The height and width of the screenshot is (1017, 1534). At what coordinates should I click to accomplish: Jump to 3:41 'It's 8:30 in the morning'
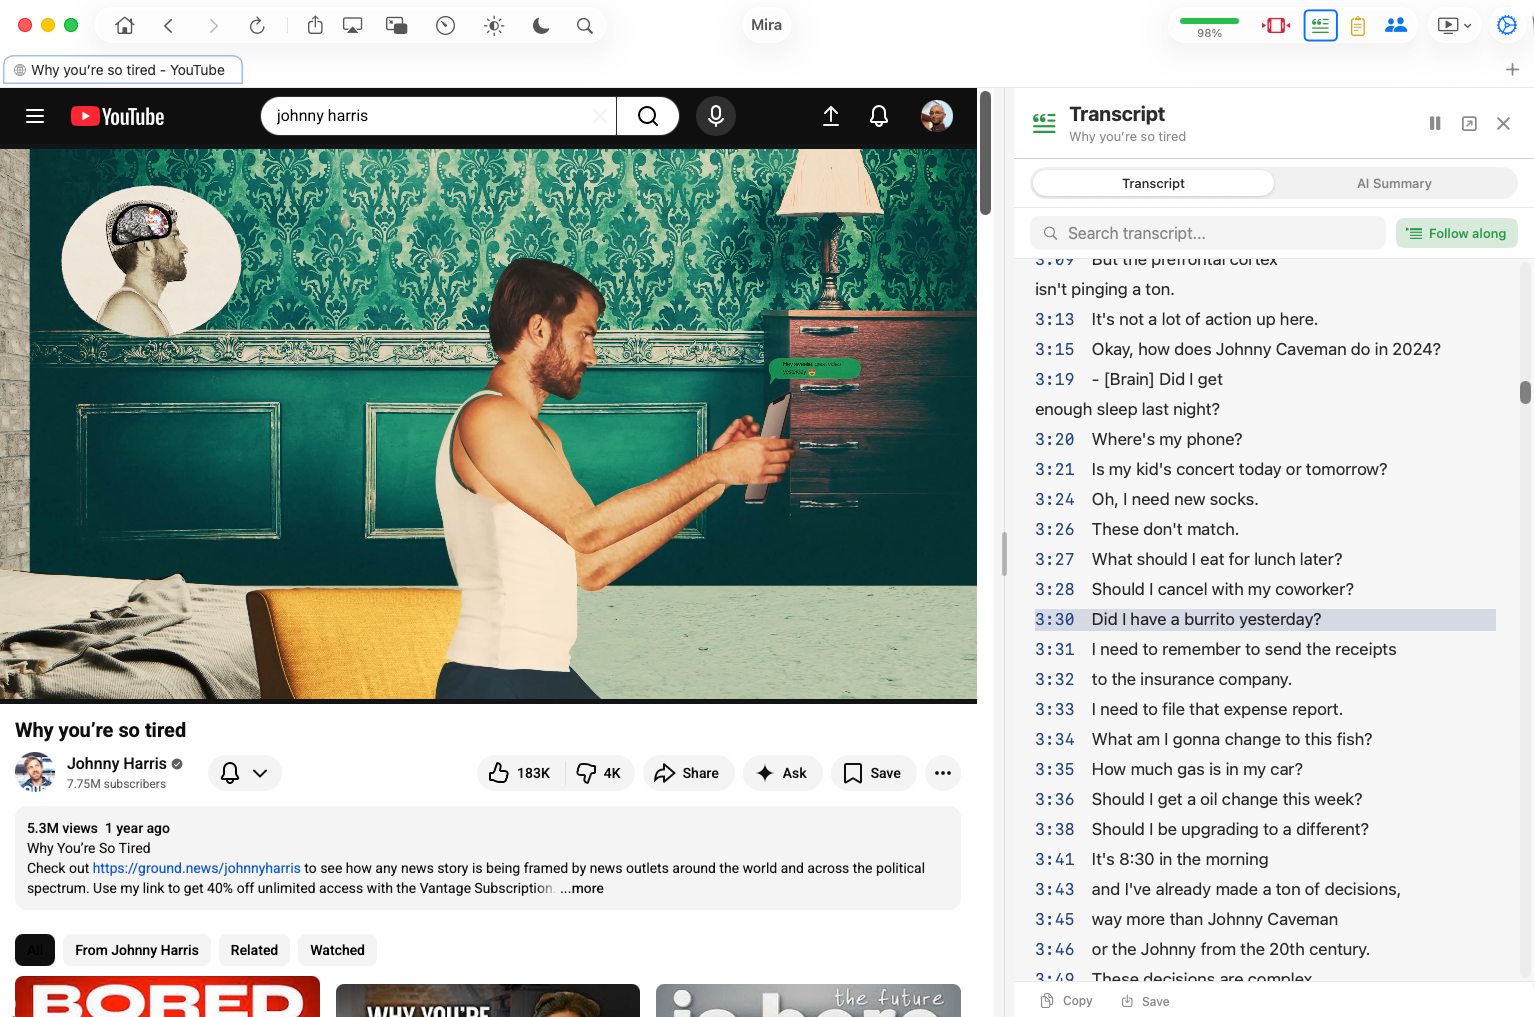[1152, 859]
